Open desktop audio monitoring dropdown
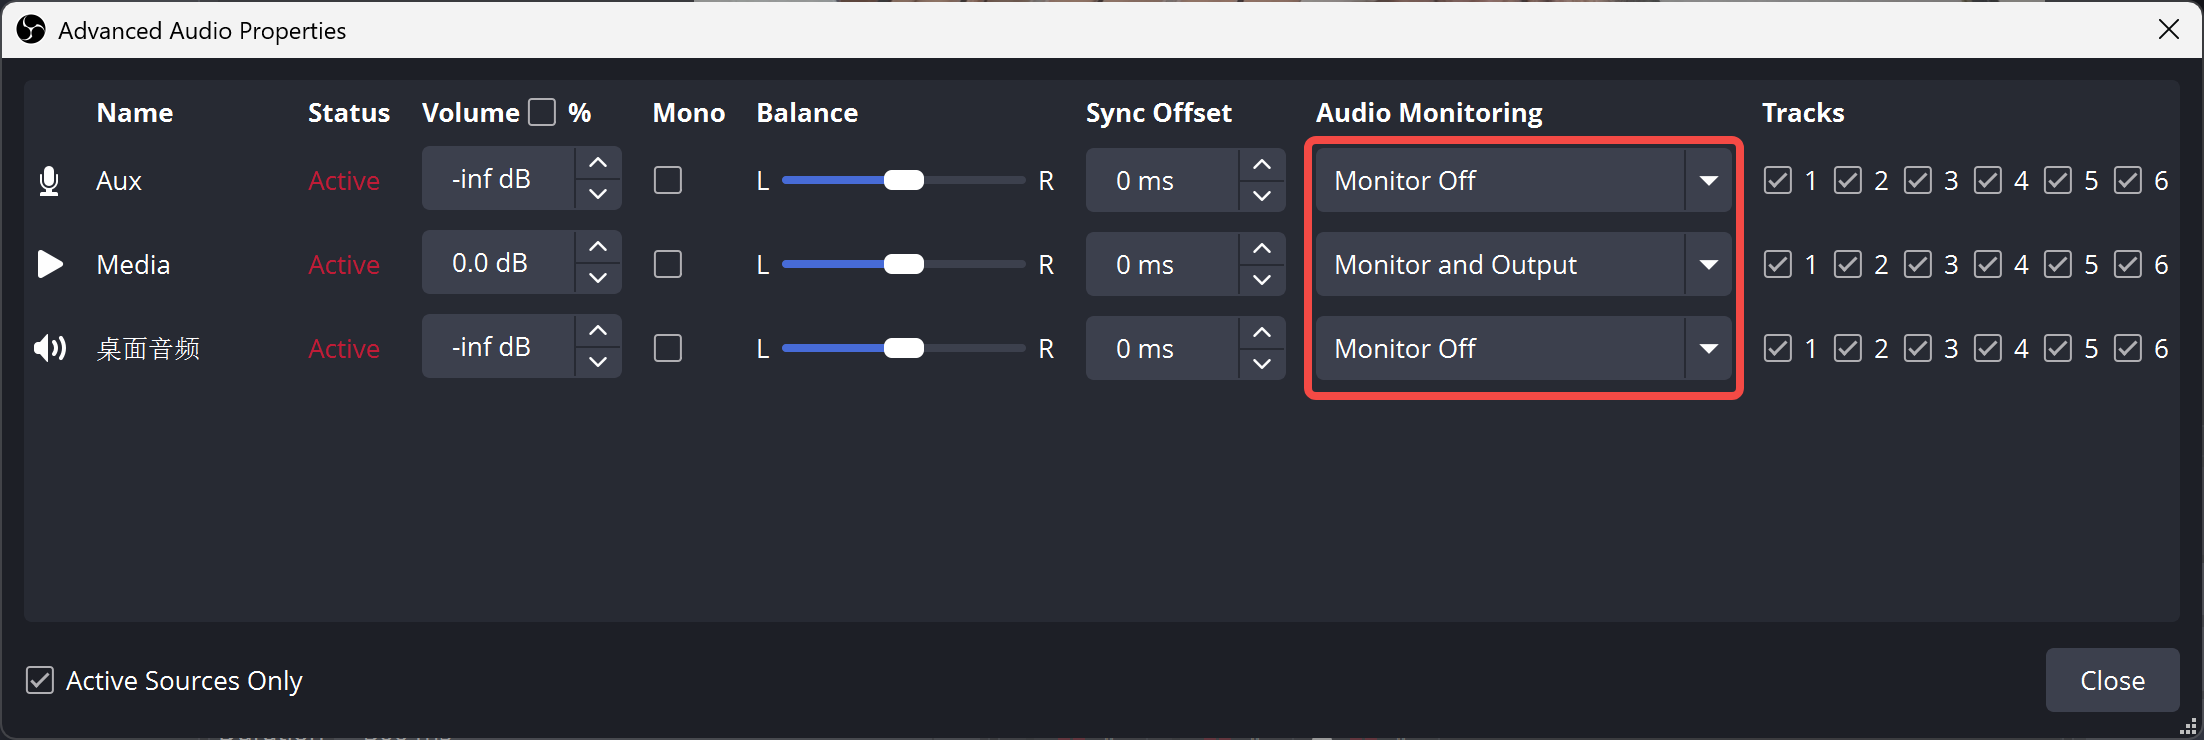 point(1523,348)
